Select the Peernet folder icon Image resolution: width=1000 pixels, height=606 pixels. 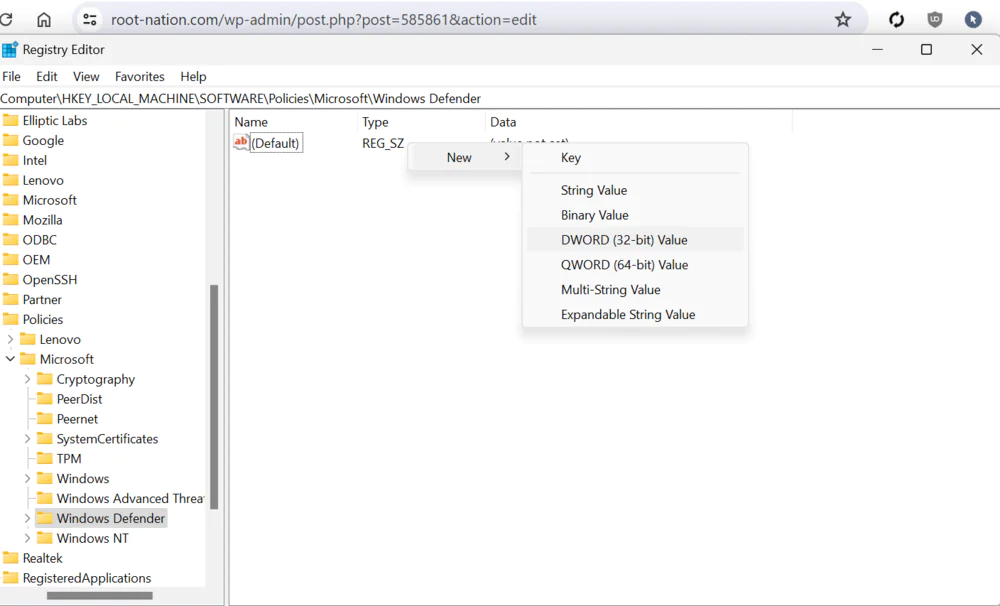click(x=45, y=418)
